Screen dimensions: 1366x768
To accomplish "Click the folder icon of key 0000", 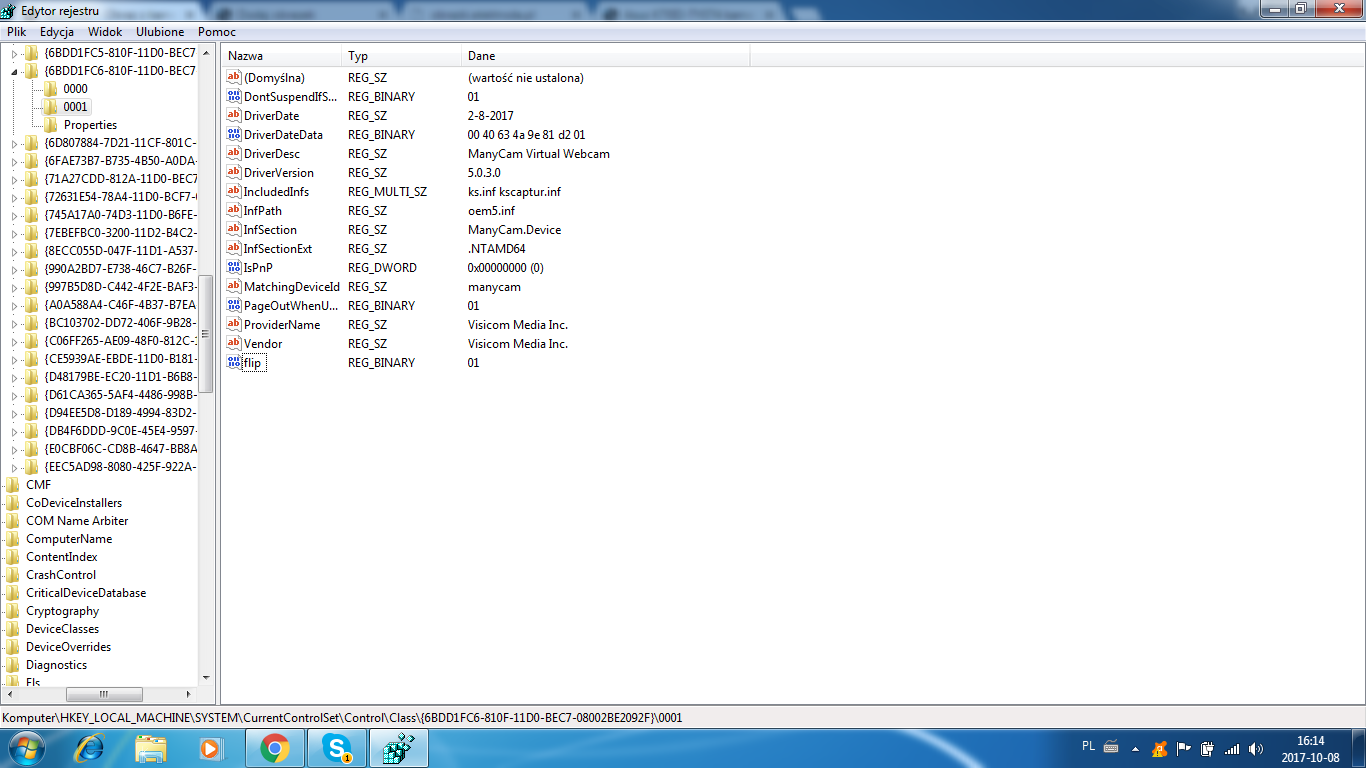I will click(x=50, y=89).
